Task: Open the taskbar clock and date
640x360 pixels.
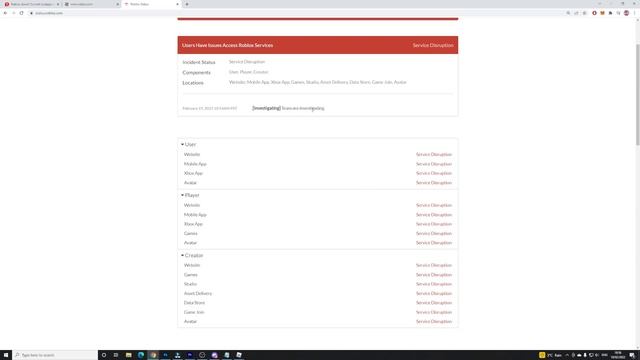Action: pyautogui.click(x=618, y=355)
